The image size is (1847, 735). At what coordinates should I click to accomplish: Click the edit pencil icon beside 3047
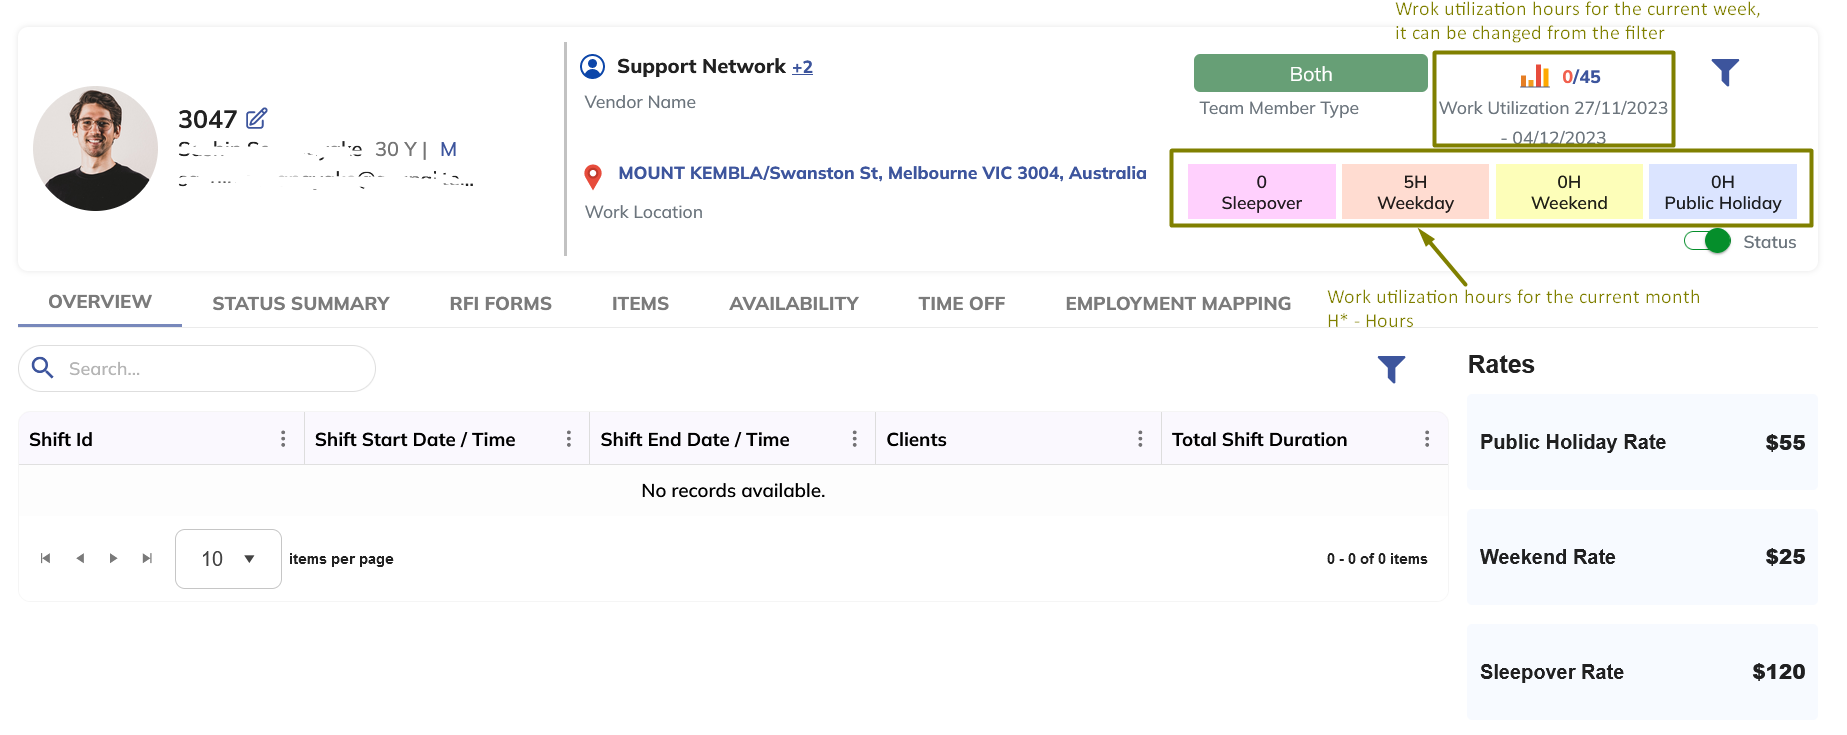click(x=256, y=119)
